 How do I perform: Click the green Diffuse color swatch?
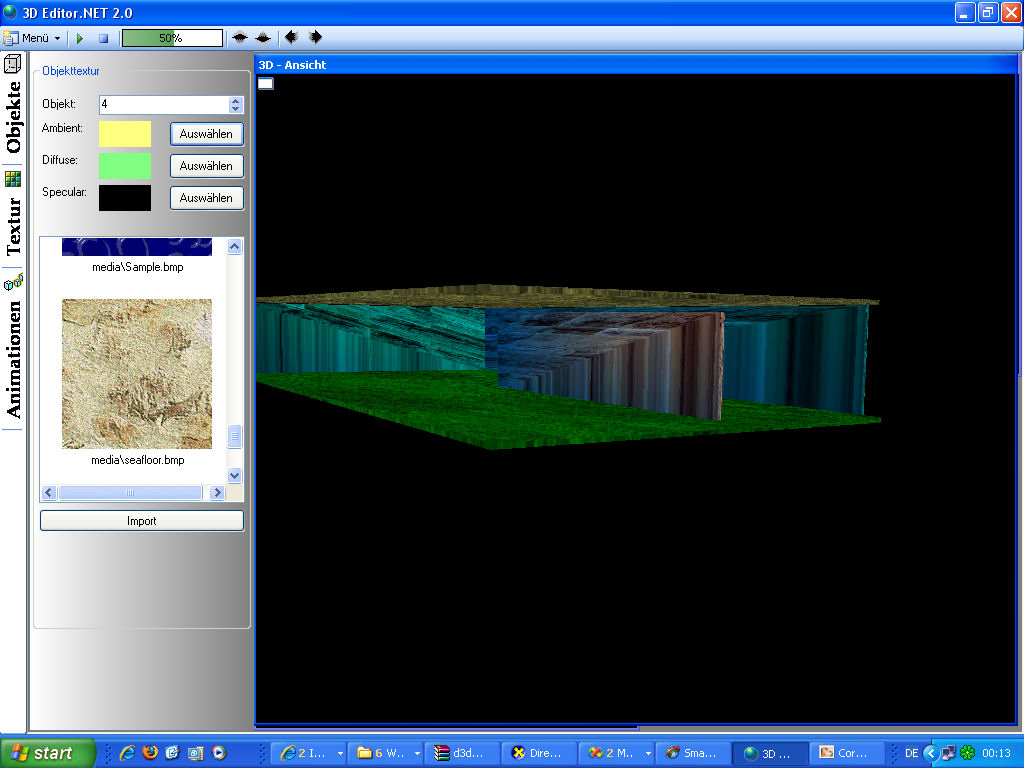click(x=125, y=166)
